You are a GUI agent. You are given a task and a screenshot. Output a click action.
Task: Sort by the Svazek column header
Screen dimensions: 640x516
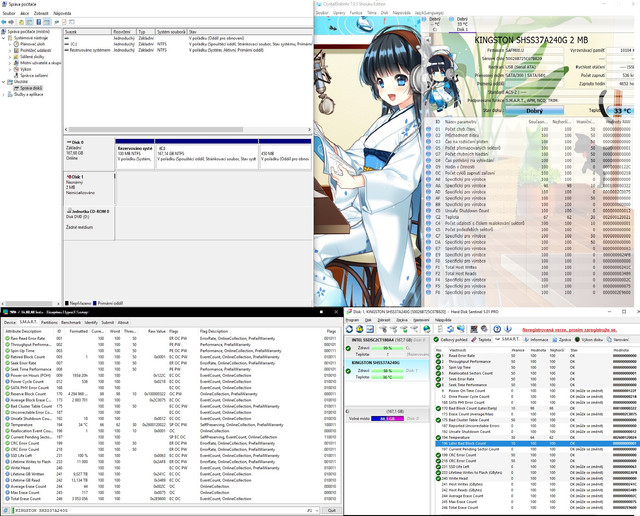88,32
